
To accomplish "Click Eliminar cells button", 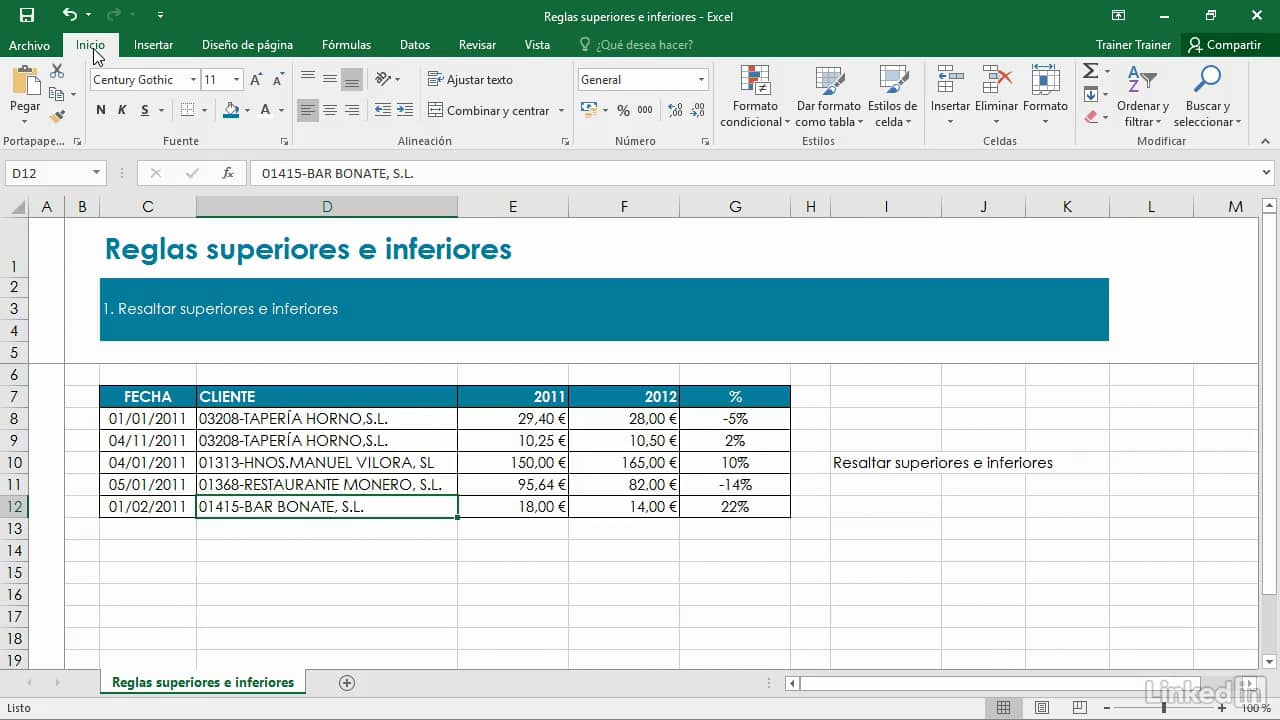I will point(996,96).
